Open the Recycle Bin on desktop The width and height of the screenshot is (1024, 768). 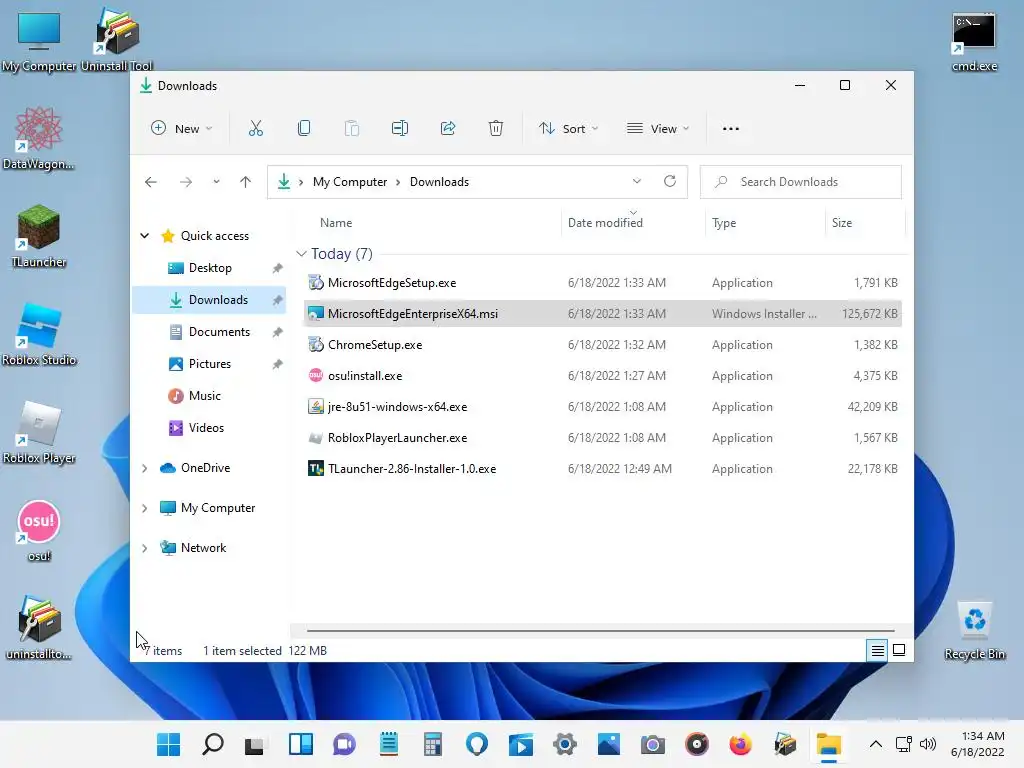[974, 630]
